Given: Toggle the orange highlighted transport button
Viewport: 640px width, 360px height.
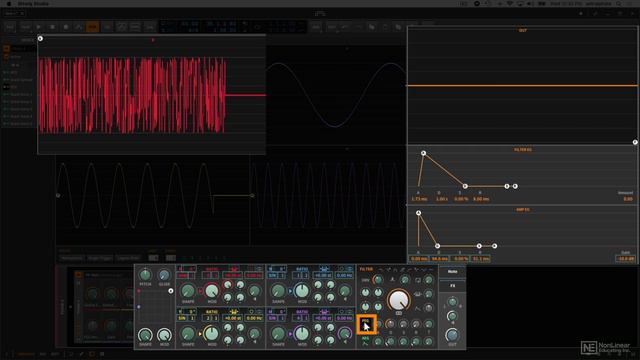Looking at the screenshot, I should click(93, 27).
